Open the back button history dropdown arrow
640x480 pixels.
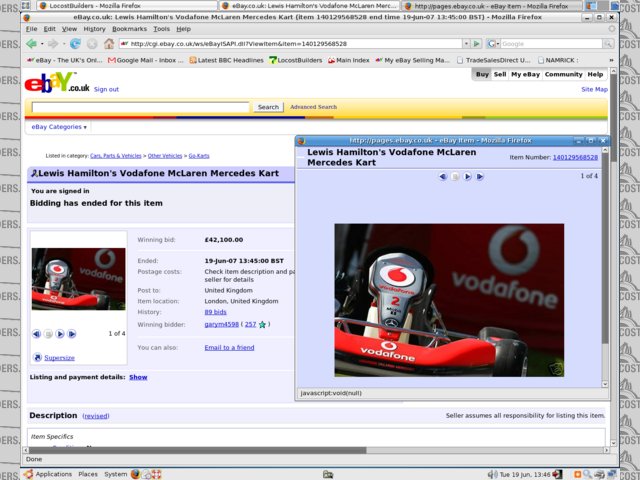(x=42, y=44)
